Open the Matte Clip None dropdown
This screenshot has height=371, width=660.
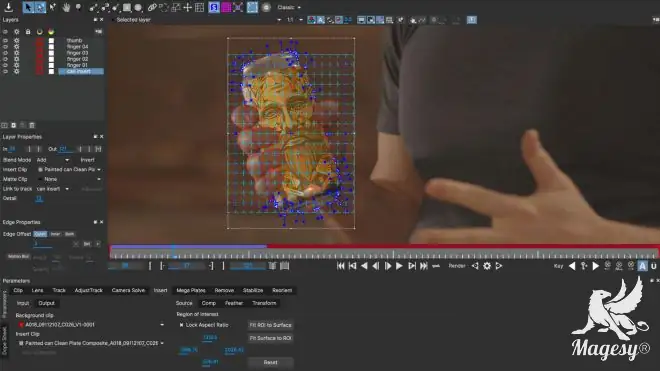point(69,179)
